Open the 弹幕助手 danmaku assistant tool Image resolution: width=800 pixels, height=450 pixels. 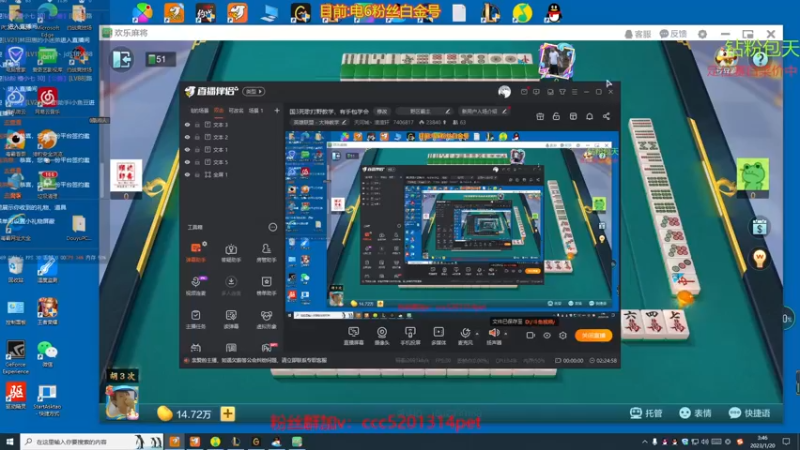(x=196, y=252)
